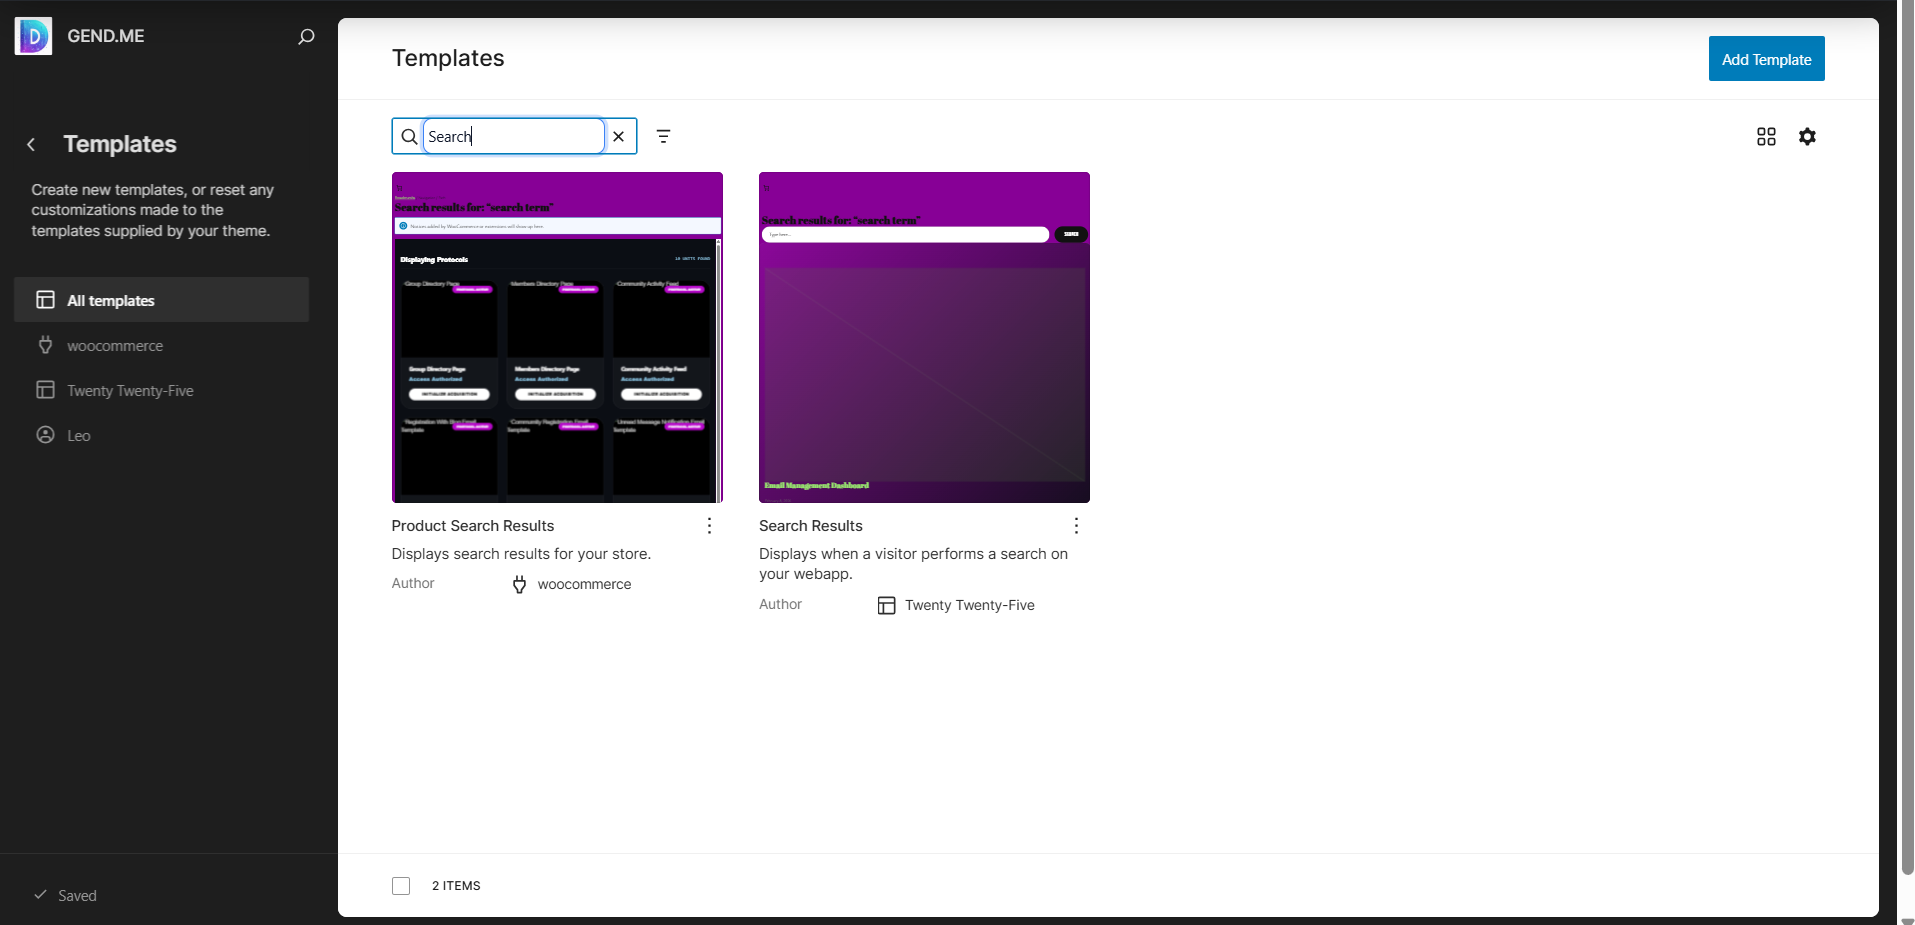Open the search icon in the sidebar
Image resolution: width=1915 pixels, height=925 pixels.
coord(305,37)
